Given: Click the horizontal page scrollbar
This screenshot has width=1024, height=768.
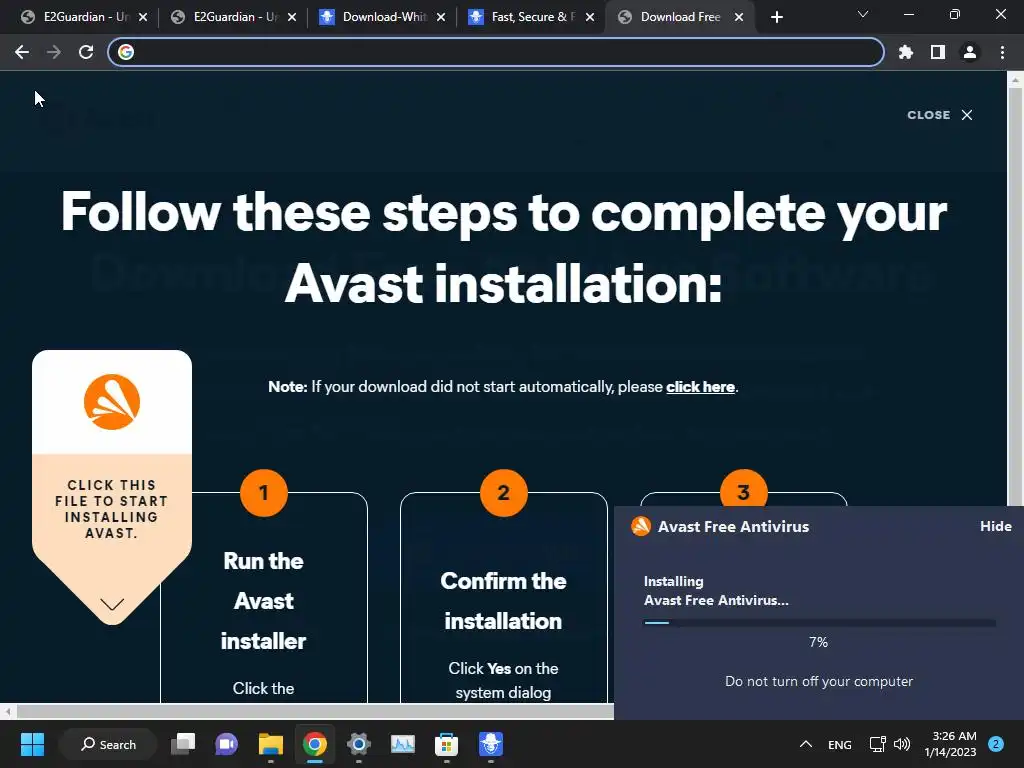Looking at the screenshot, I should point(315,711).
